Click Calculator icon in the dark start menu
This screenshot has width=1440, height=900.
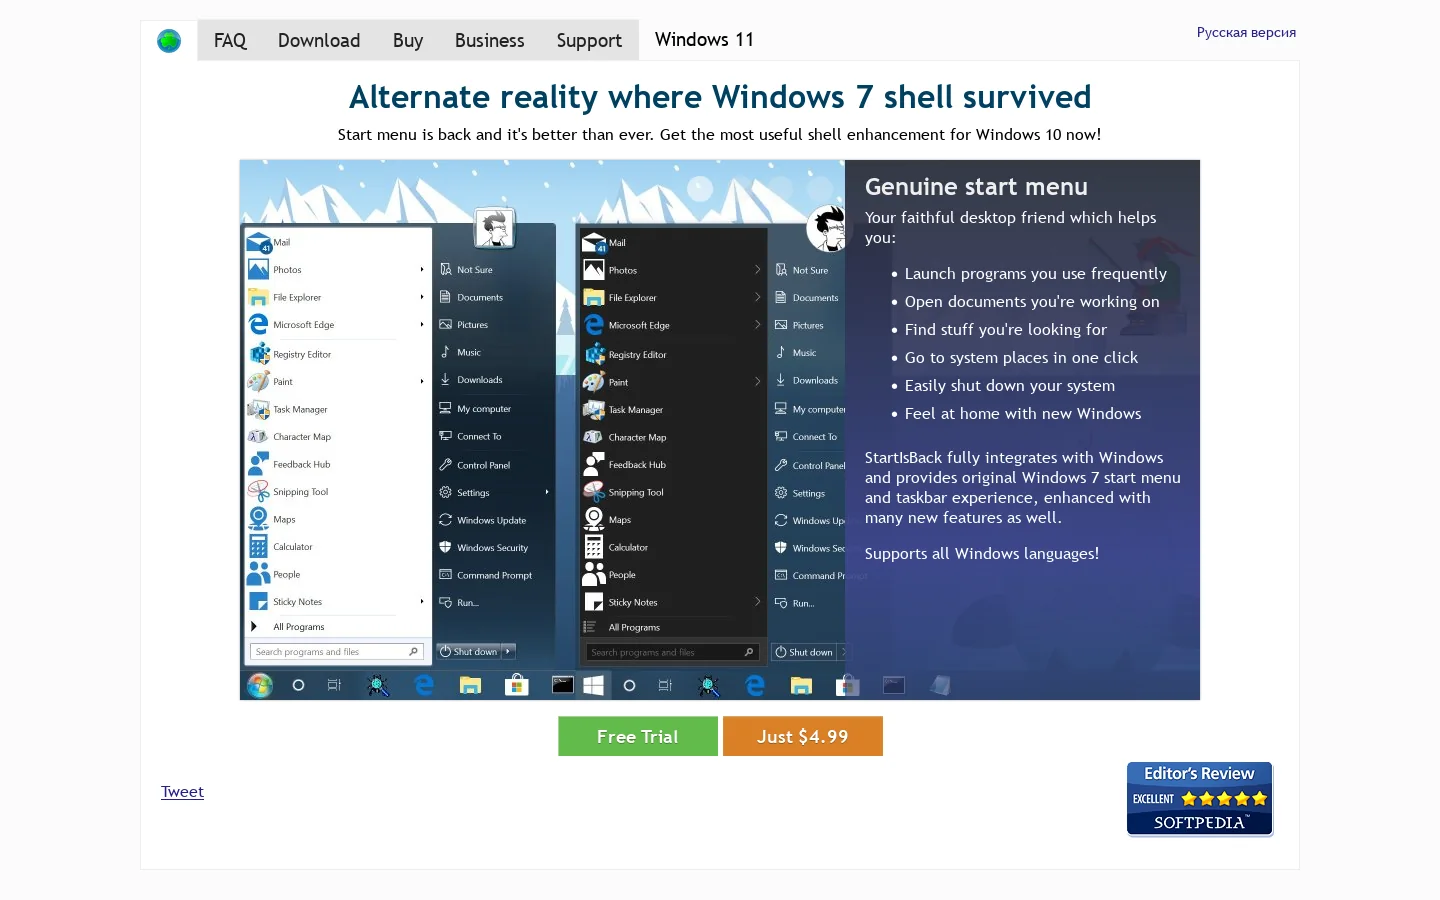pyautogui.click(x=594, y=547)
